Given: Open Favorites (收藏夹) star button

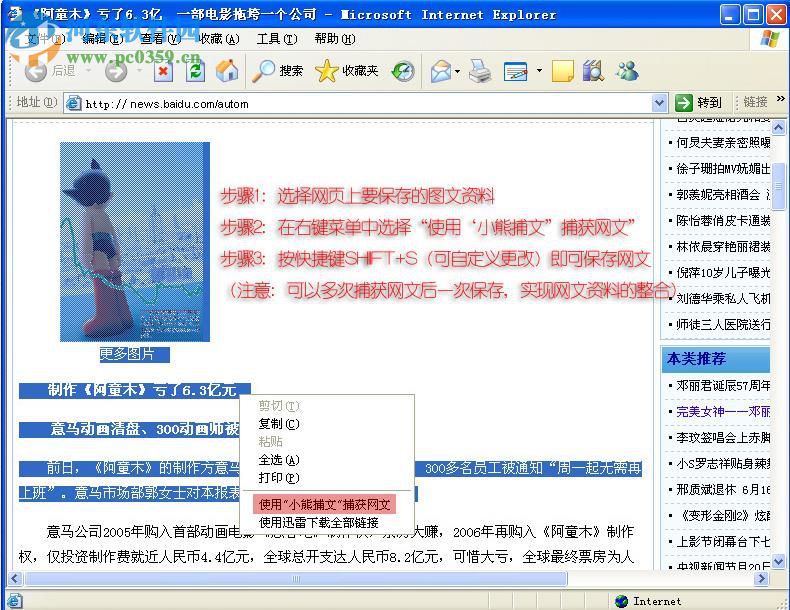Looking at the screenshot, I should click(x=347, y=71).
